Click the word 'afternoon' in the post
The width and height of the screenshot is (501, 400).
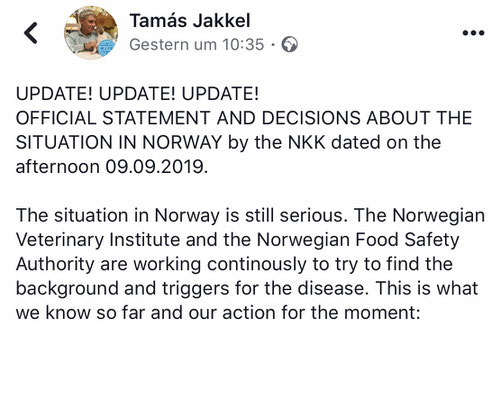[x=58, y=167]
